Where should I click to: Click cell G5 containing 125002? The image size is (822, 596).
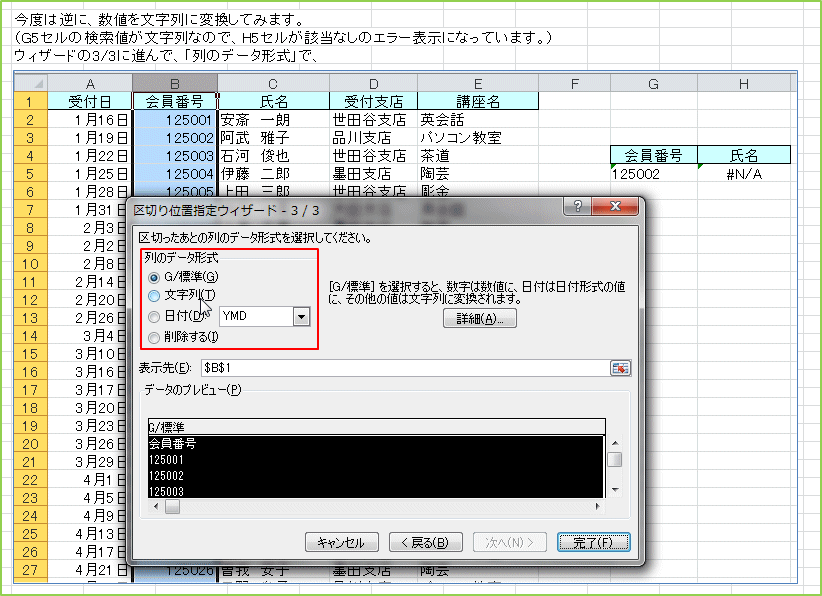pyautogui.click(x=654, y=174)
